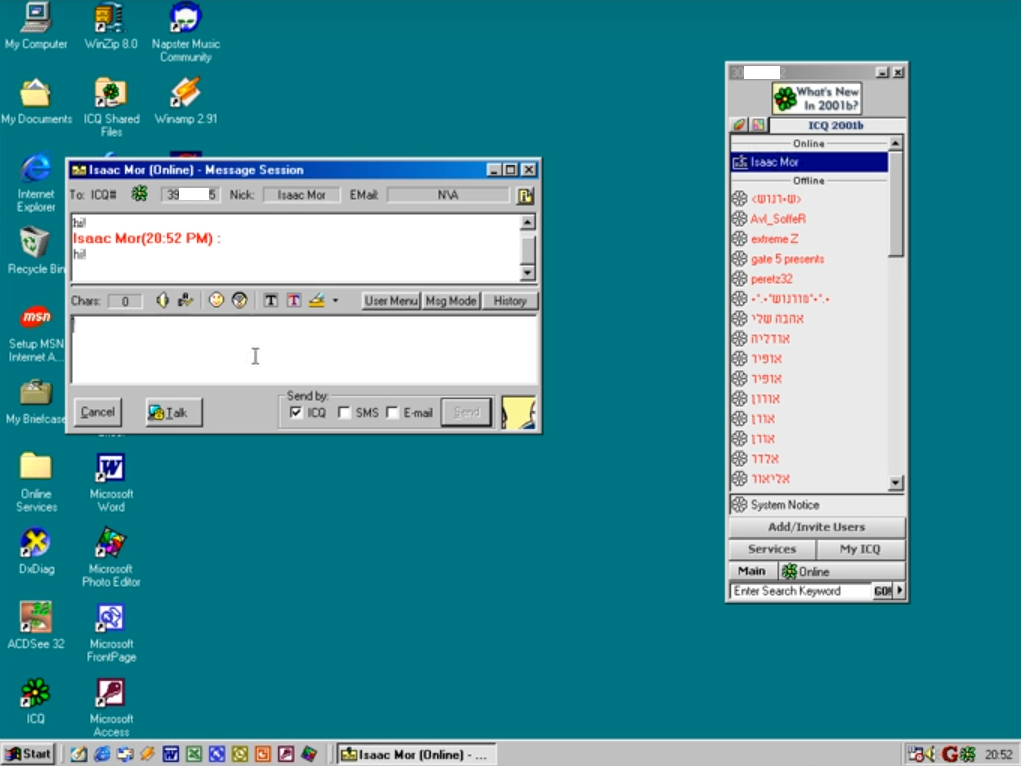The width and height of the screenshot is (1021, 766).
Task: Click the sound icon in message toolbar
Action: tap(162, 300)
